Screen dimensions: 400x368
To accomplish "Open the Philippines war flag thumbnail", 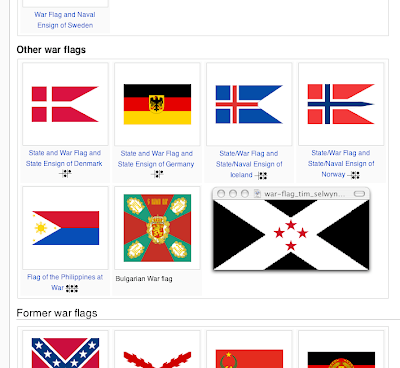I will coord(66,228).
